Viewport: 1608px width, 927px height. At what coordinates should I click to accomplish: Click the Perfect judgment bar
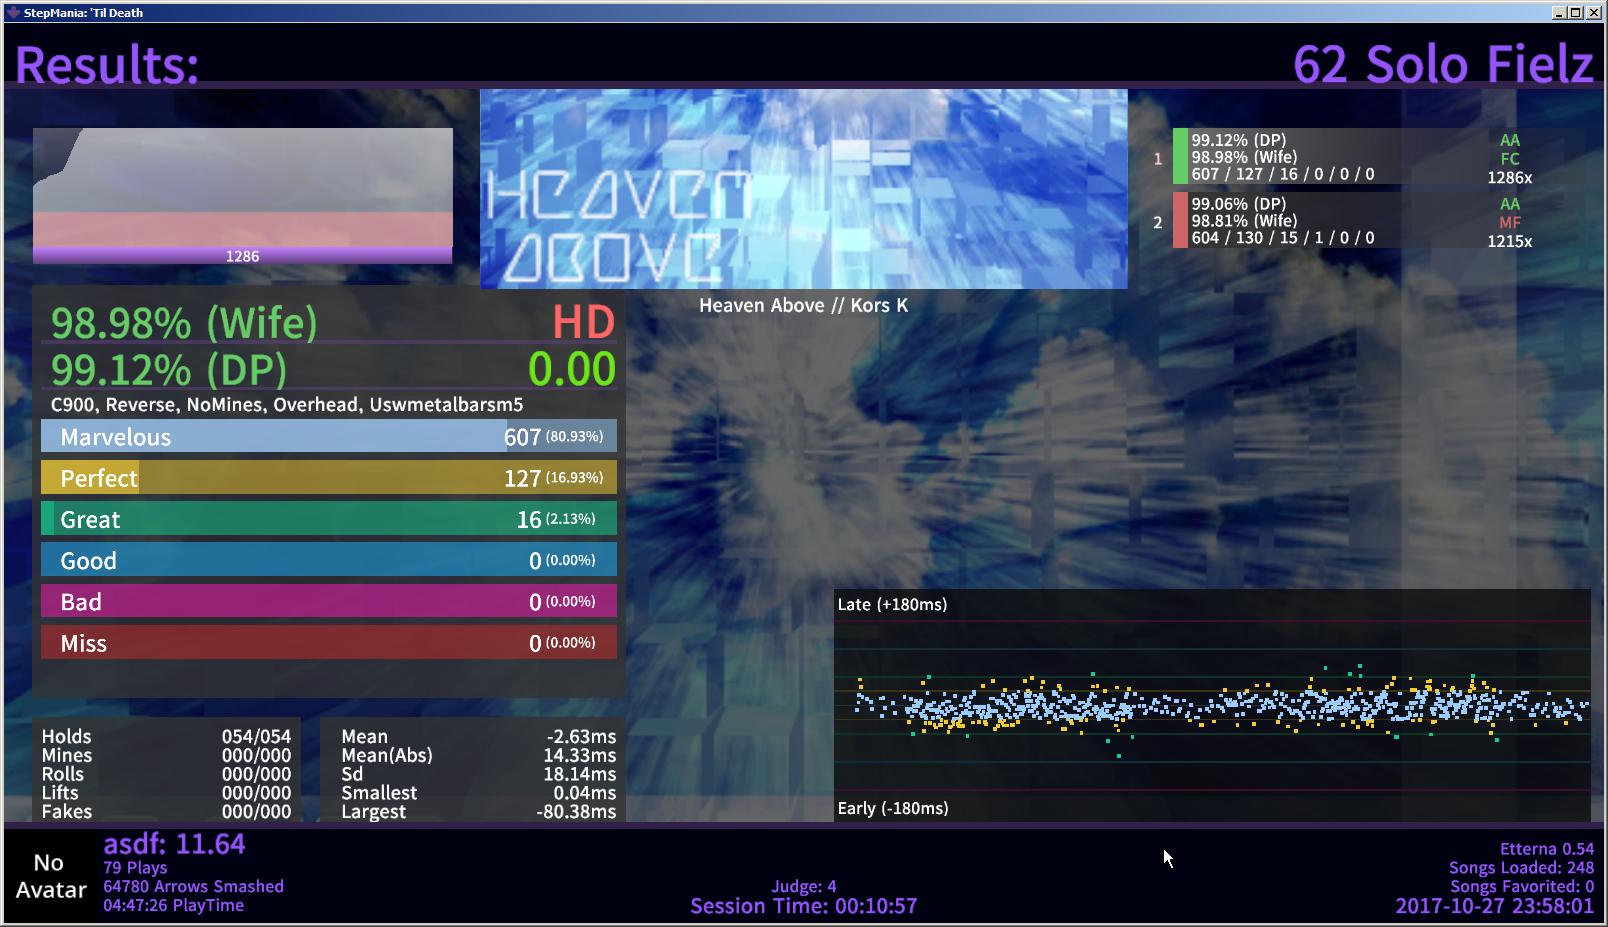[328, 478]
